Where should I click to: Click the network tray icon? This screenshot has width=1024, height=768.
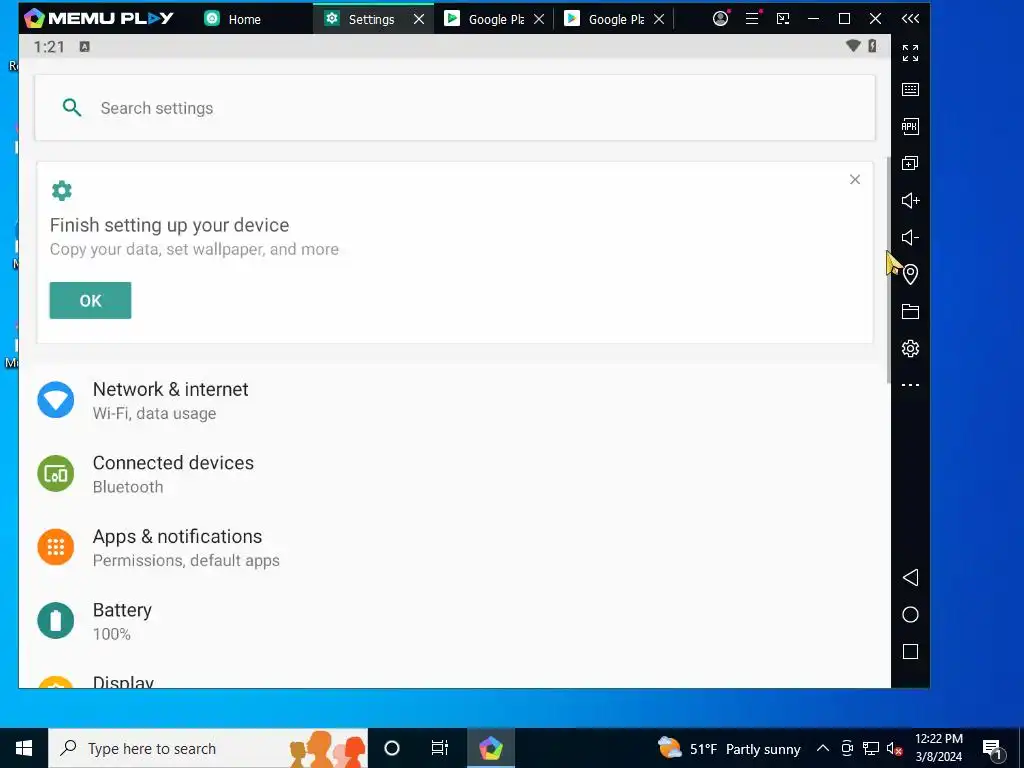click(871, 748)
